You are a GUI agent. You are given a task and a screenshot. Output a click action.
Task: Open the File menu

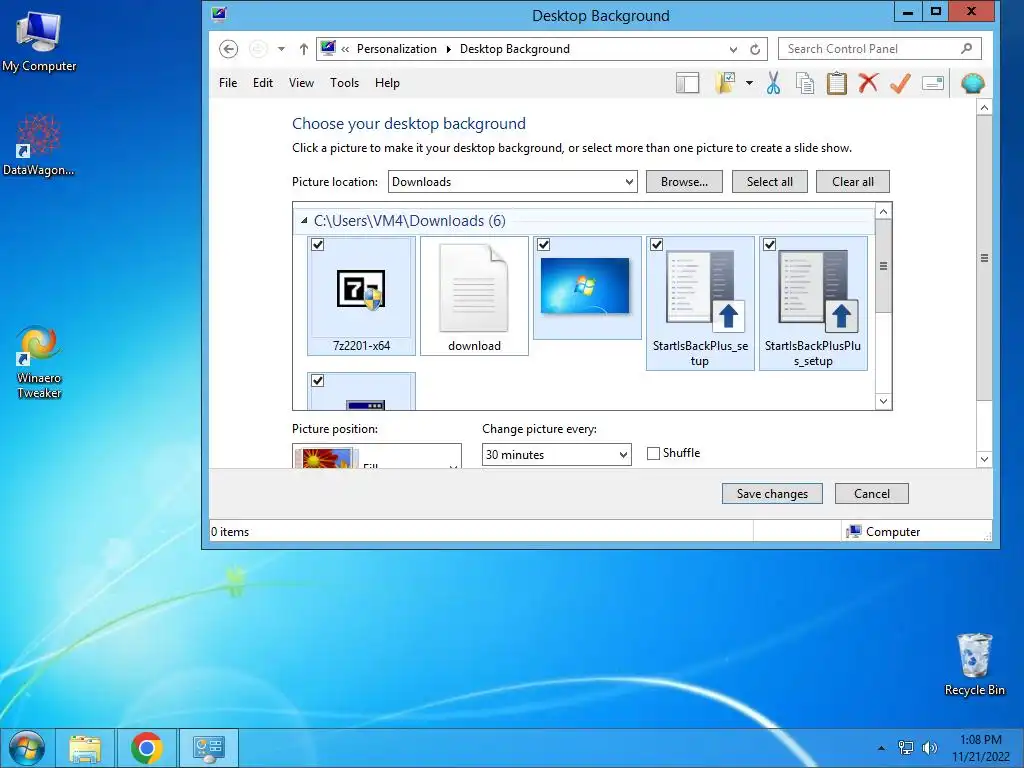[x=228, y=83]
